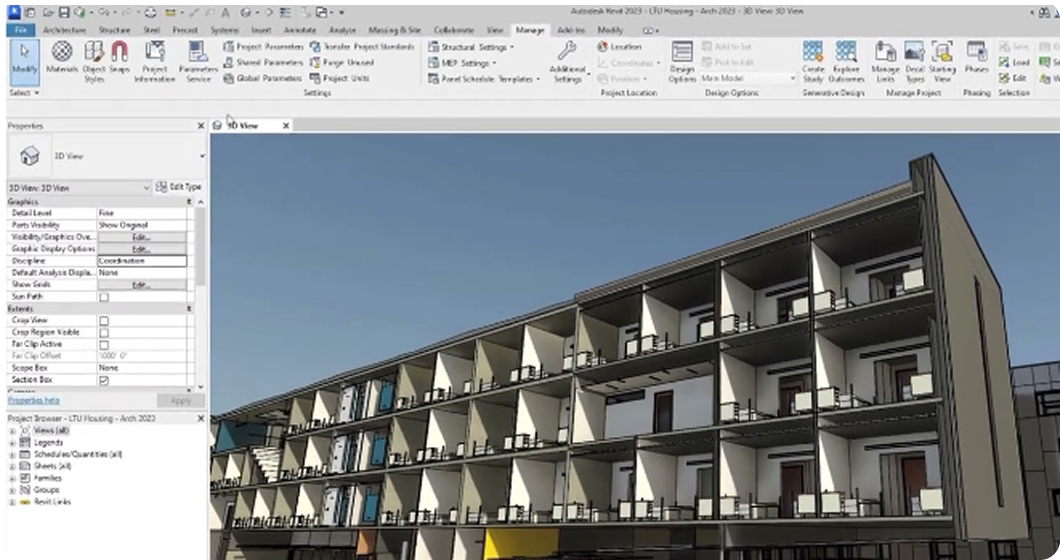
Task: Open the Properties help link
Action: coord(33,401)
